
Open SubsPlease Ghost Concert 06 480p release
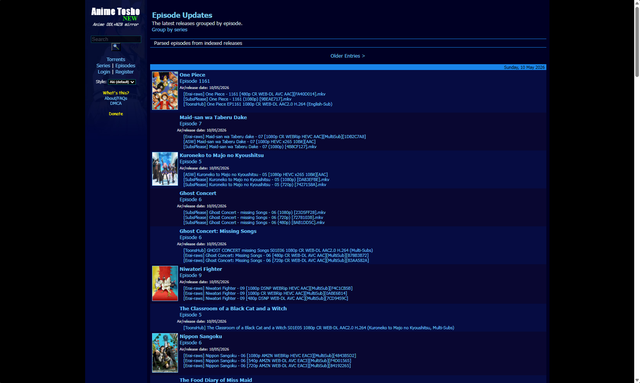[x=254, y=223]
